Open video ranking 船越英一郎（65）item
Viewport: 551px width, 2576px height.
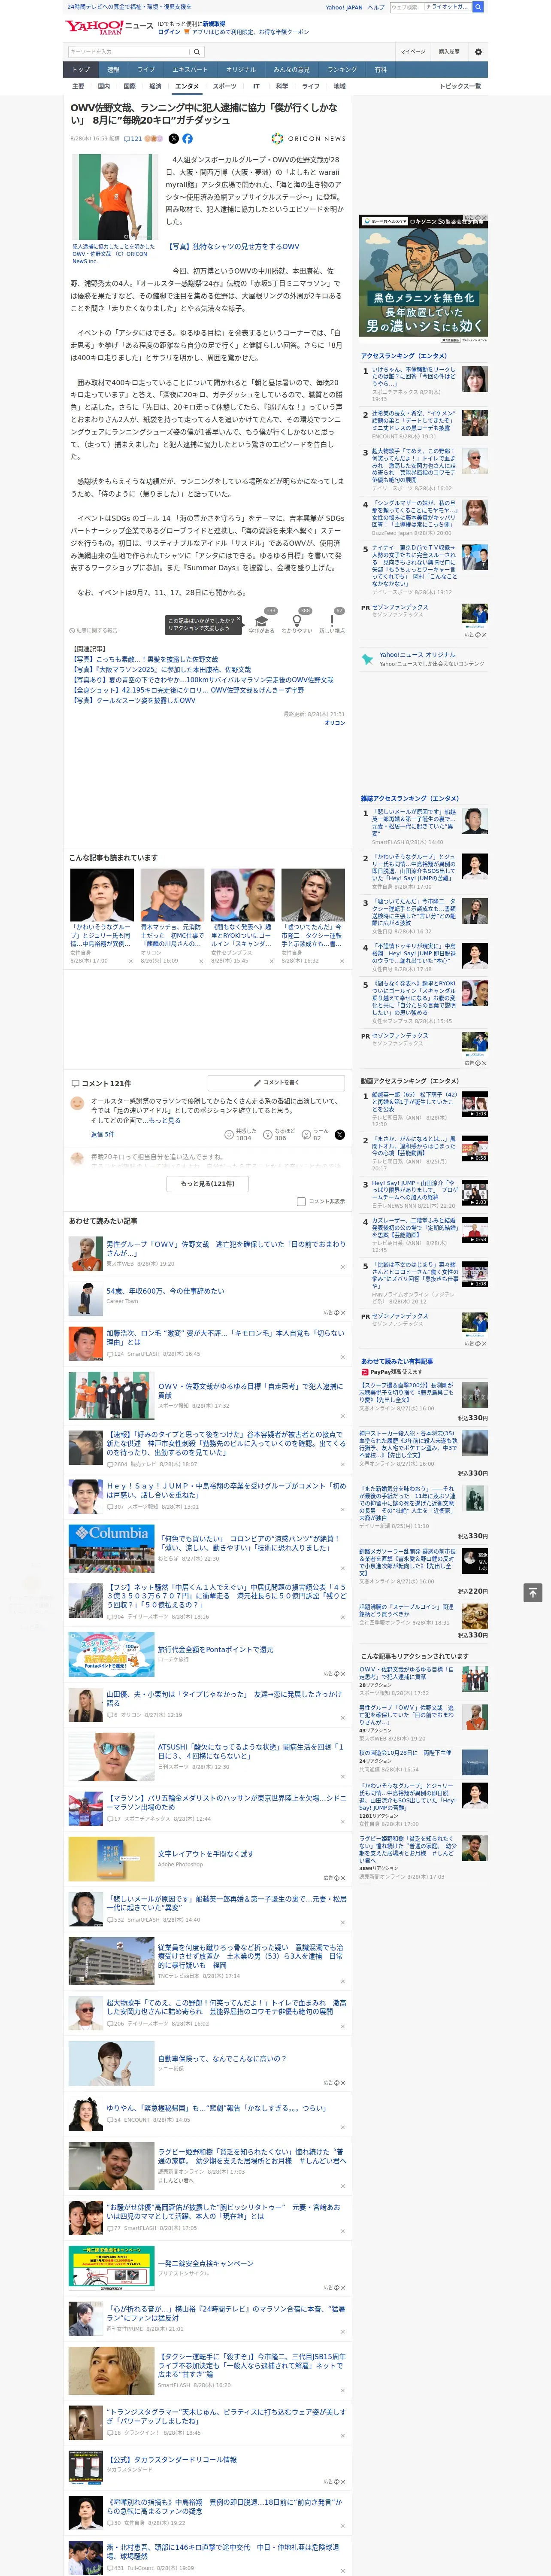pyautogui.click(x=424, y=1108)
